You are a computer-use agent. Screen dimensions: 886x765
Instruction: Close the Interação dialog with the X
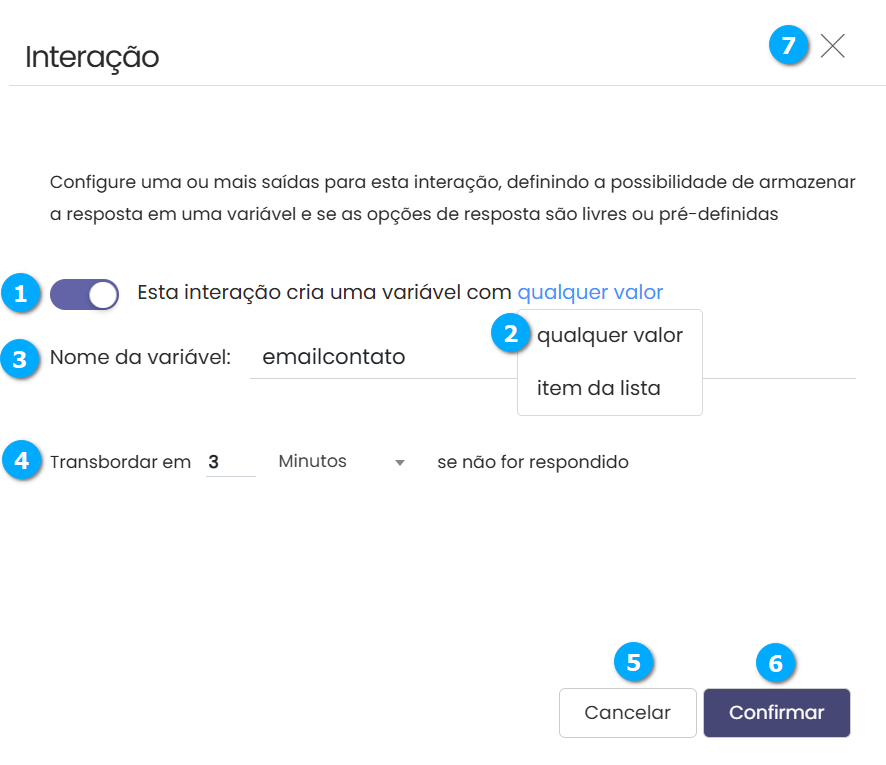[833, 46]
